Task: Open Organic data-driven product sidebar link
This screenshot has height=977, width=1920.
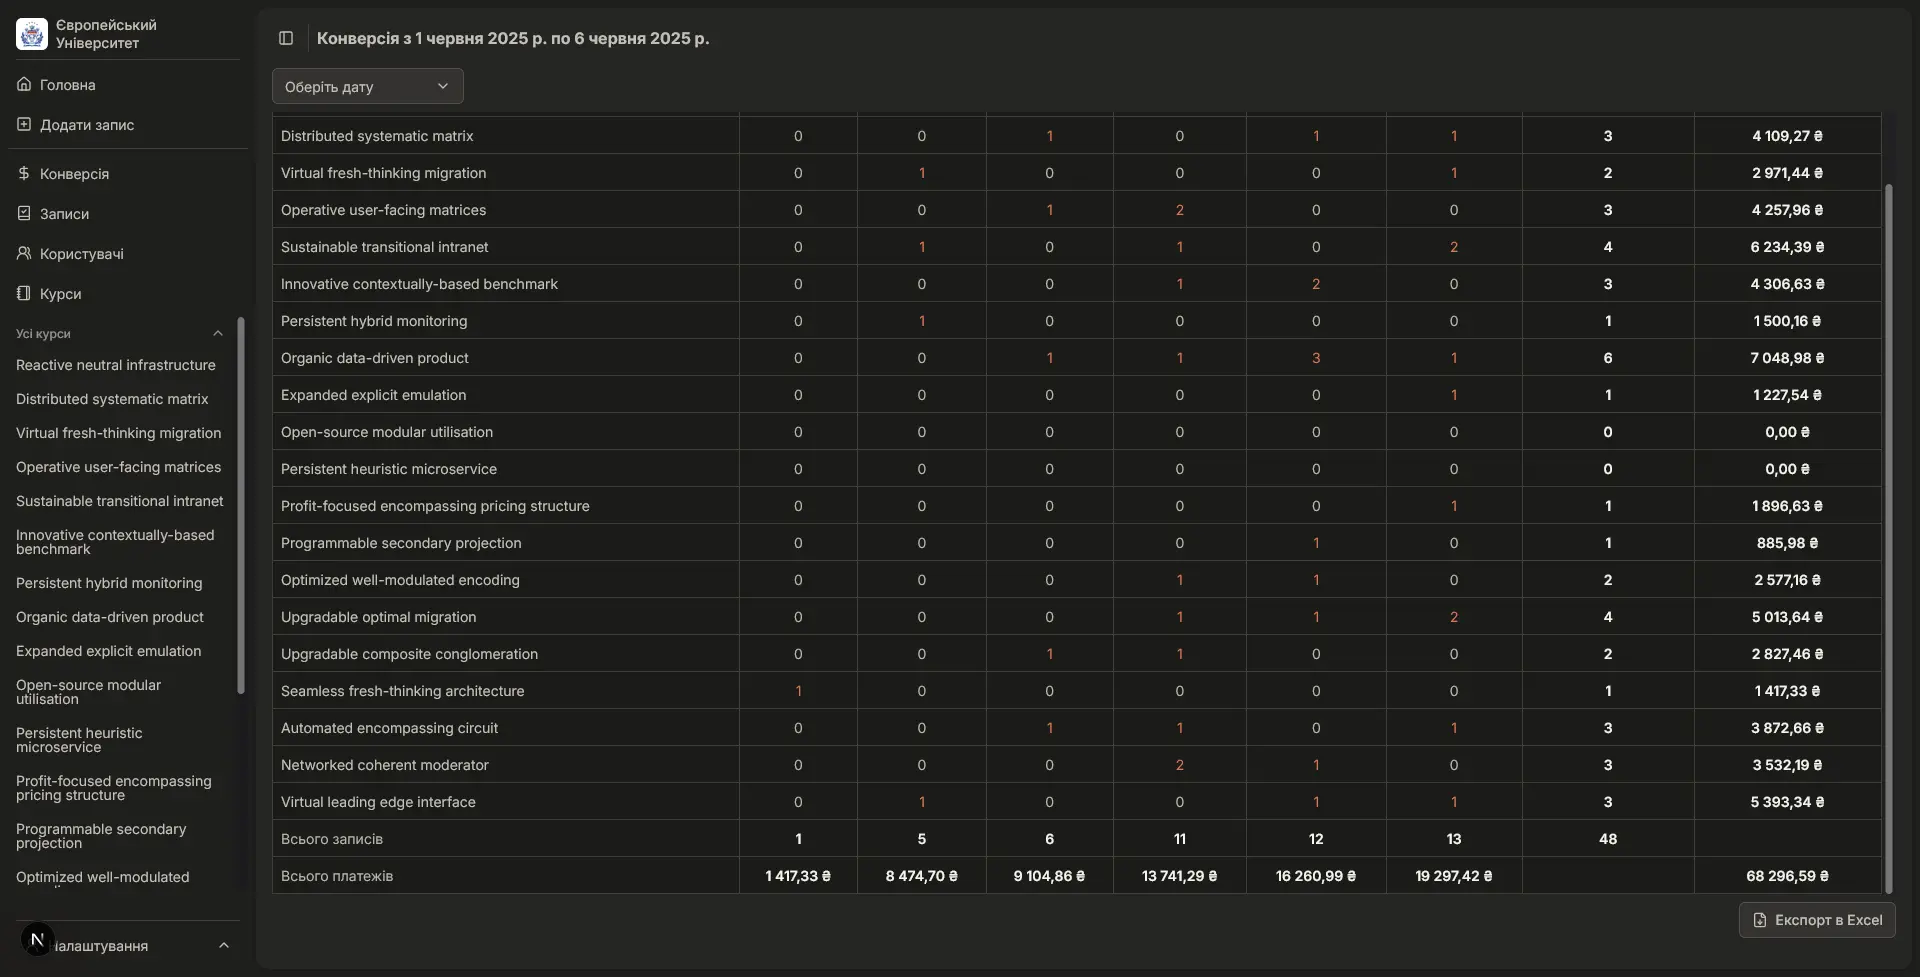Action: pos(110,617)
